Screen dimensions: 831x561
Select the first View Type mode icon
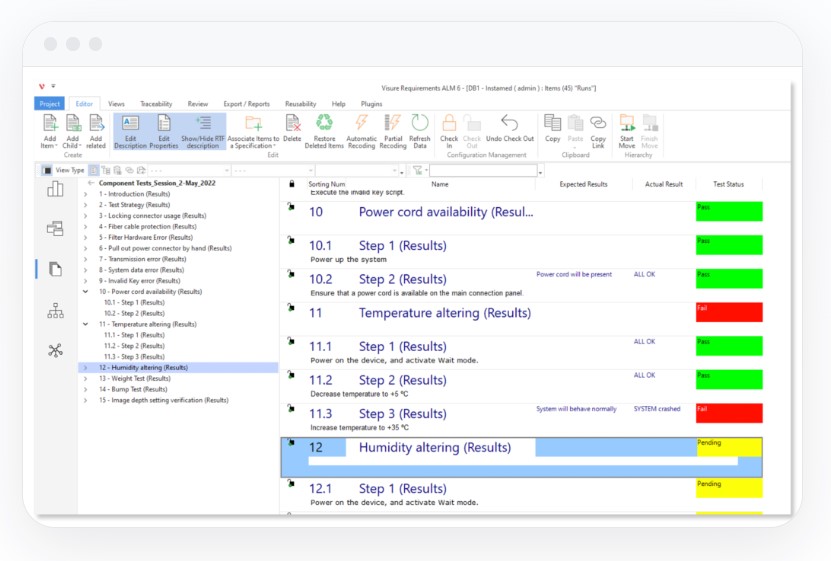pos(94,170)
